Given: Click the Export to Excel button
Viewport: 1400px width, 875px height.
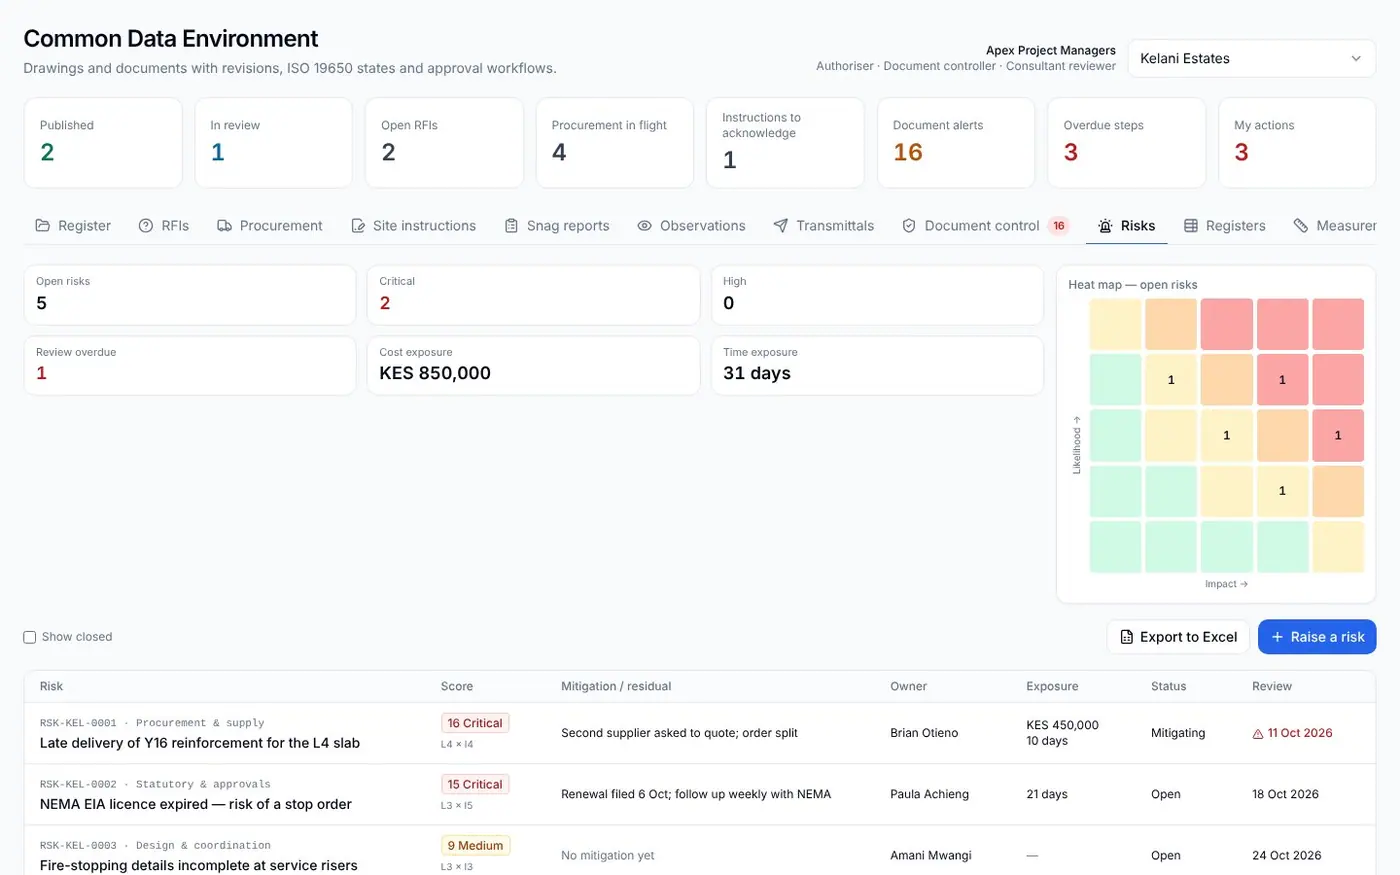Looking at the screenshot, I should pos(1178,637).
